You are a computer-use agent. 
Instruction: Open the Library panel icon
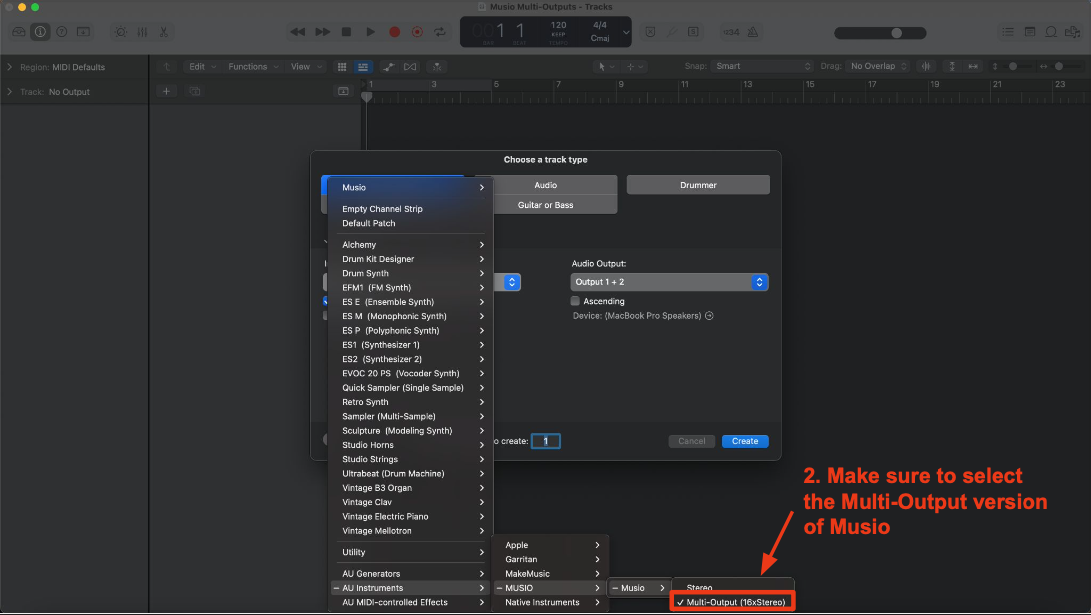pyautogui.click(x=19, y=32)
